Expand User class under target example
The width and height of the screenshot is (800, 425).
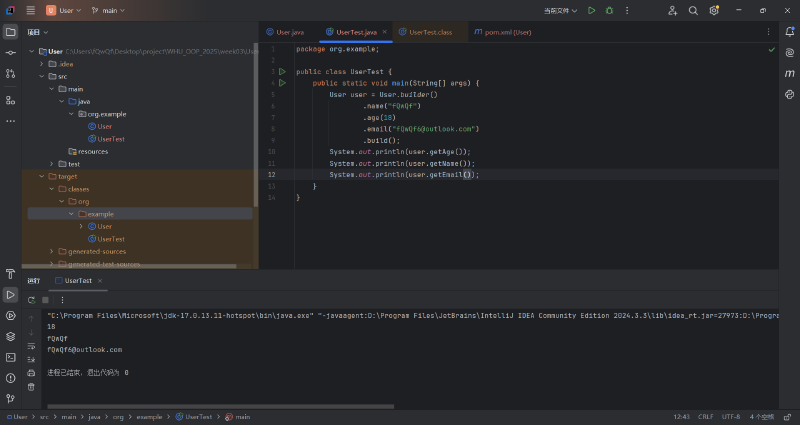(x=81, y=227)
